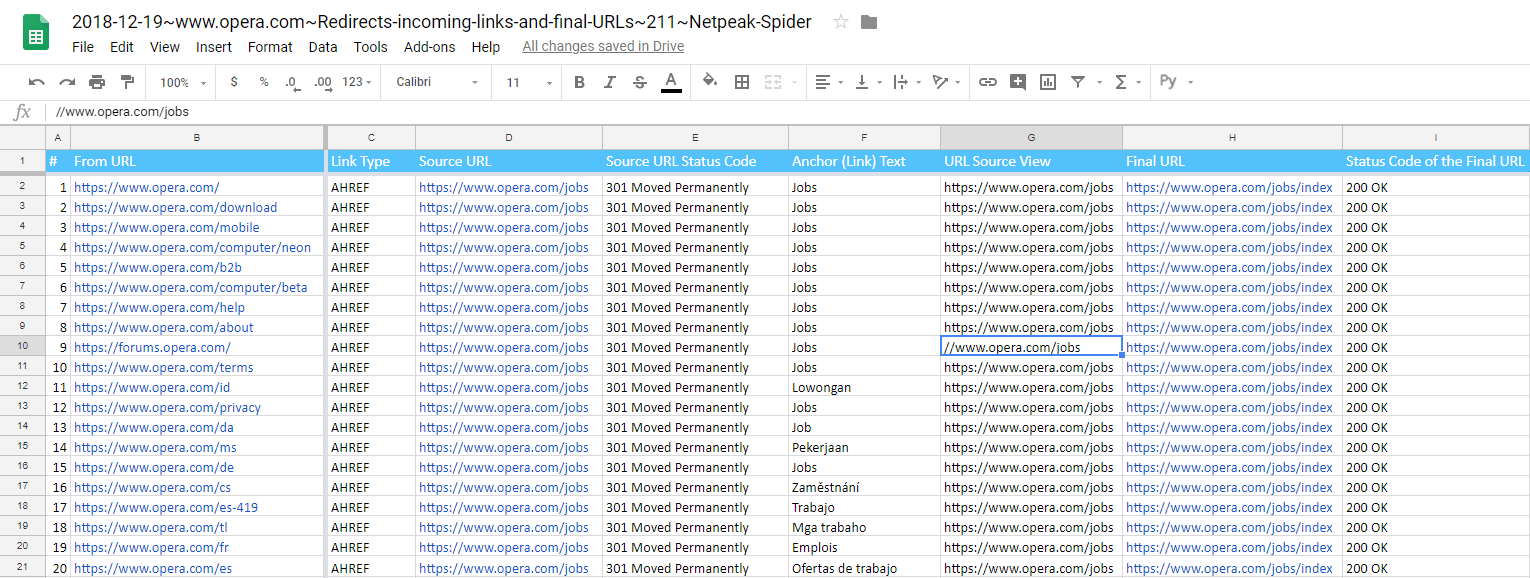The image size is (1530, 578).
Task: Activate the paint format tool
Action: click(127, 82)
